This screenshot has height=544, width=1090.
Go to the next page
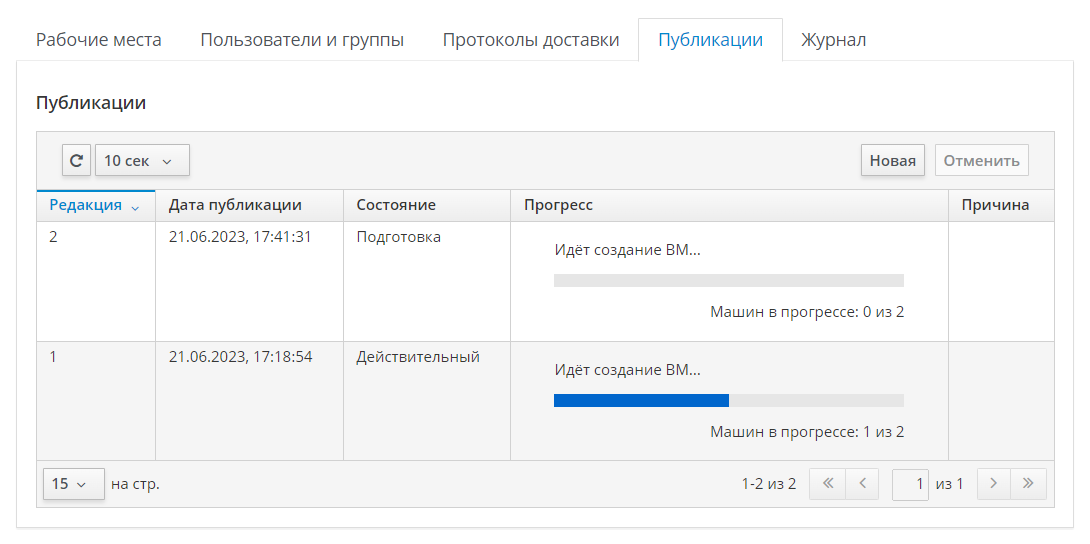[x=993, y=484]
